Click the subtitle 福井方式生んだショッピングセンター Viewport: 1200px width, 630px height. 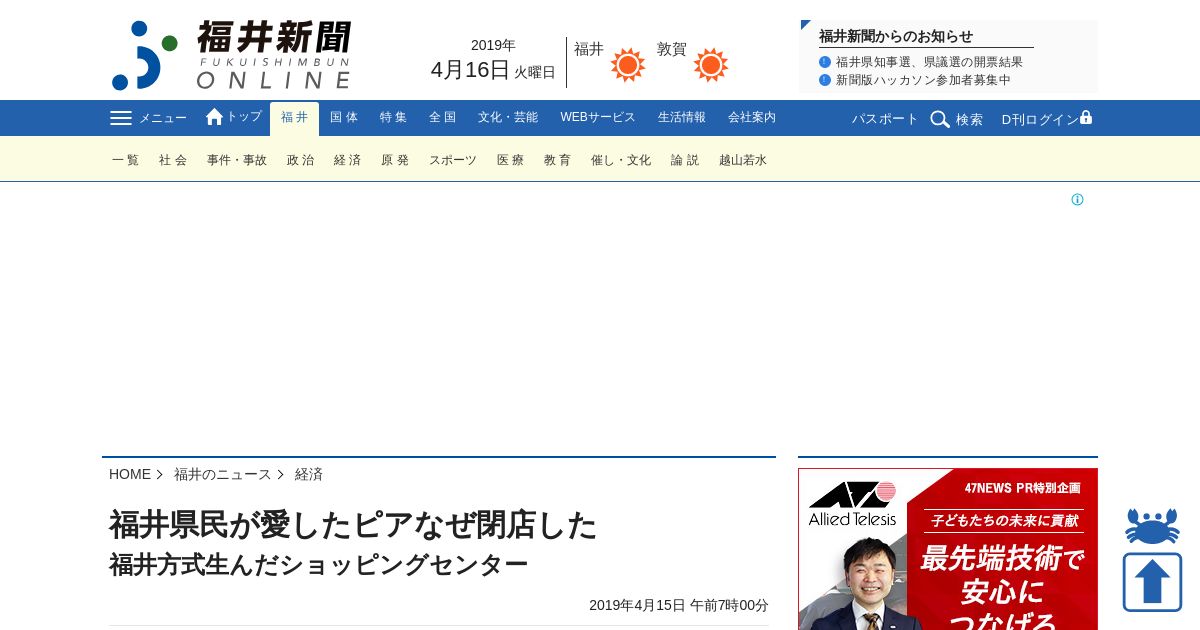click(x=318, y=565)
